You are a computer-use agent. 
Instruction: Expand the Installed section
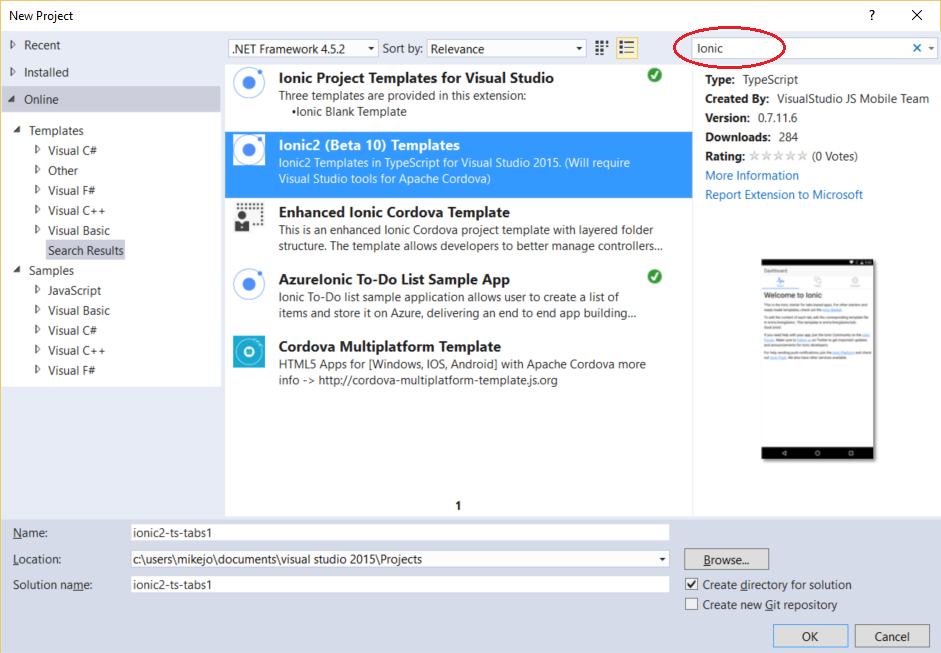pos(13,72)
